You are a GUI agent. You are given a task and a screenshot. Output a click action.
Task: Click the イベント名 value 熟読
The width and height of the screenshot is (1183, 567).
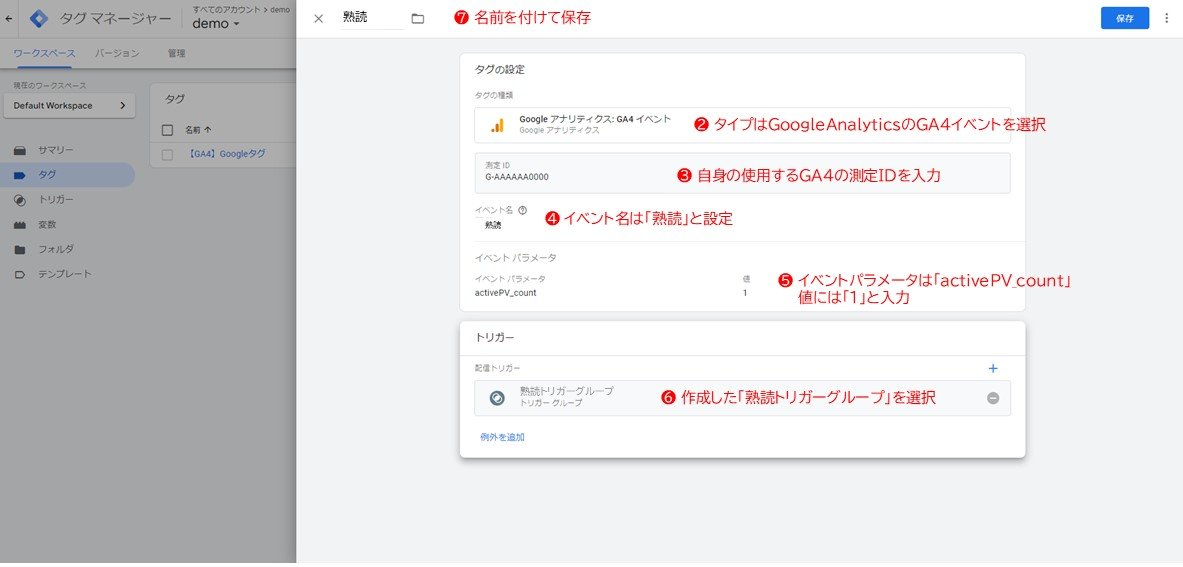coord(493,225)
